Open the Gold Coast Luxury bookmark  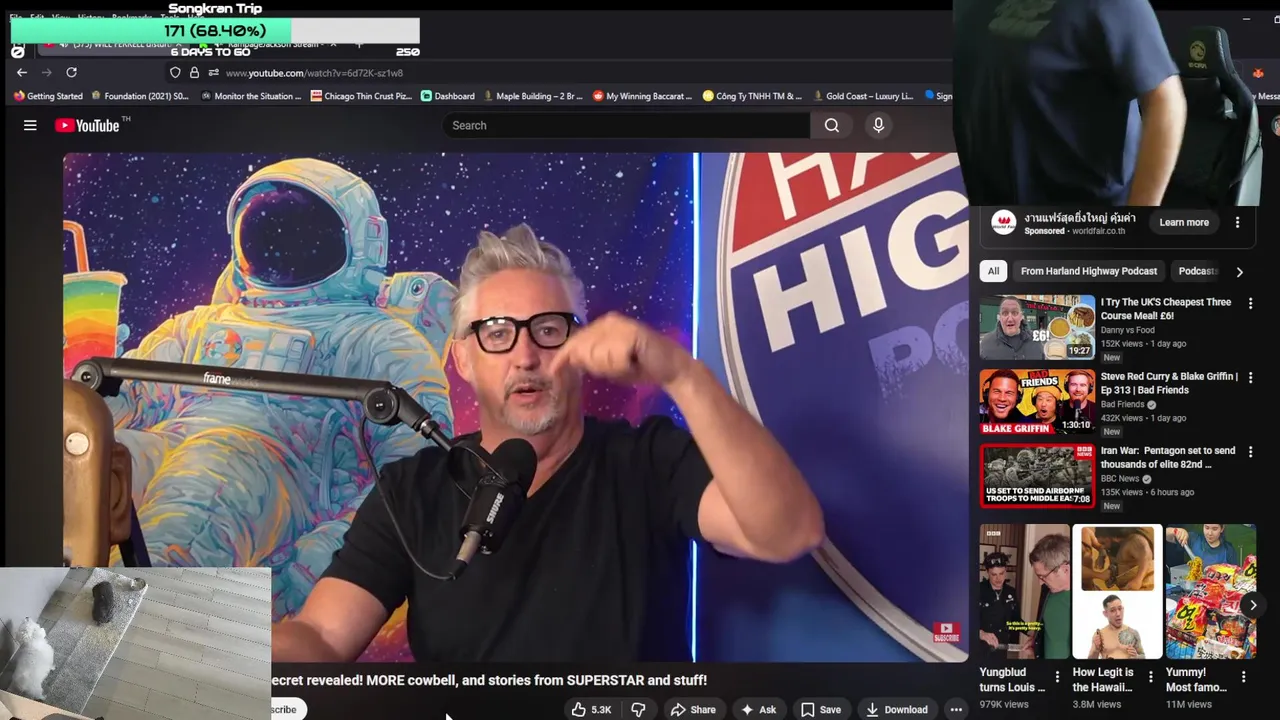(x=862, y=96)
